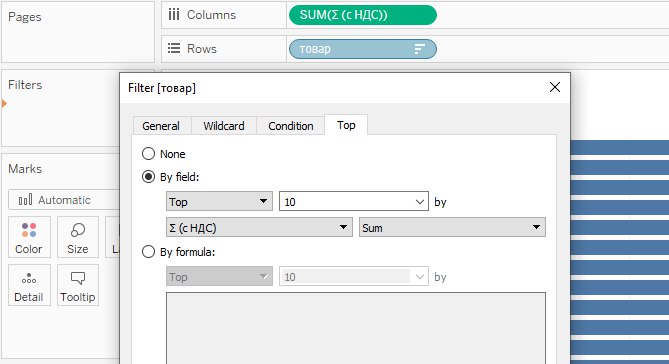
Task: Select the None radio option
Action: pos(148,154)
